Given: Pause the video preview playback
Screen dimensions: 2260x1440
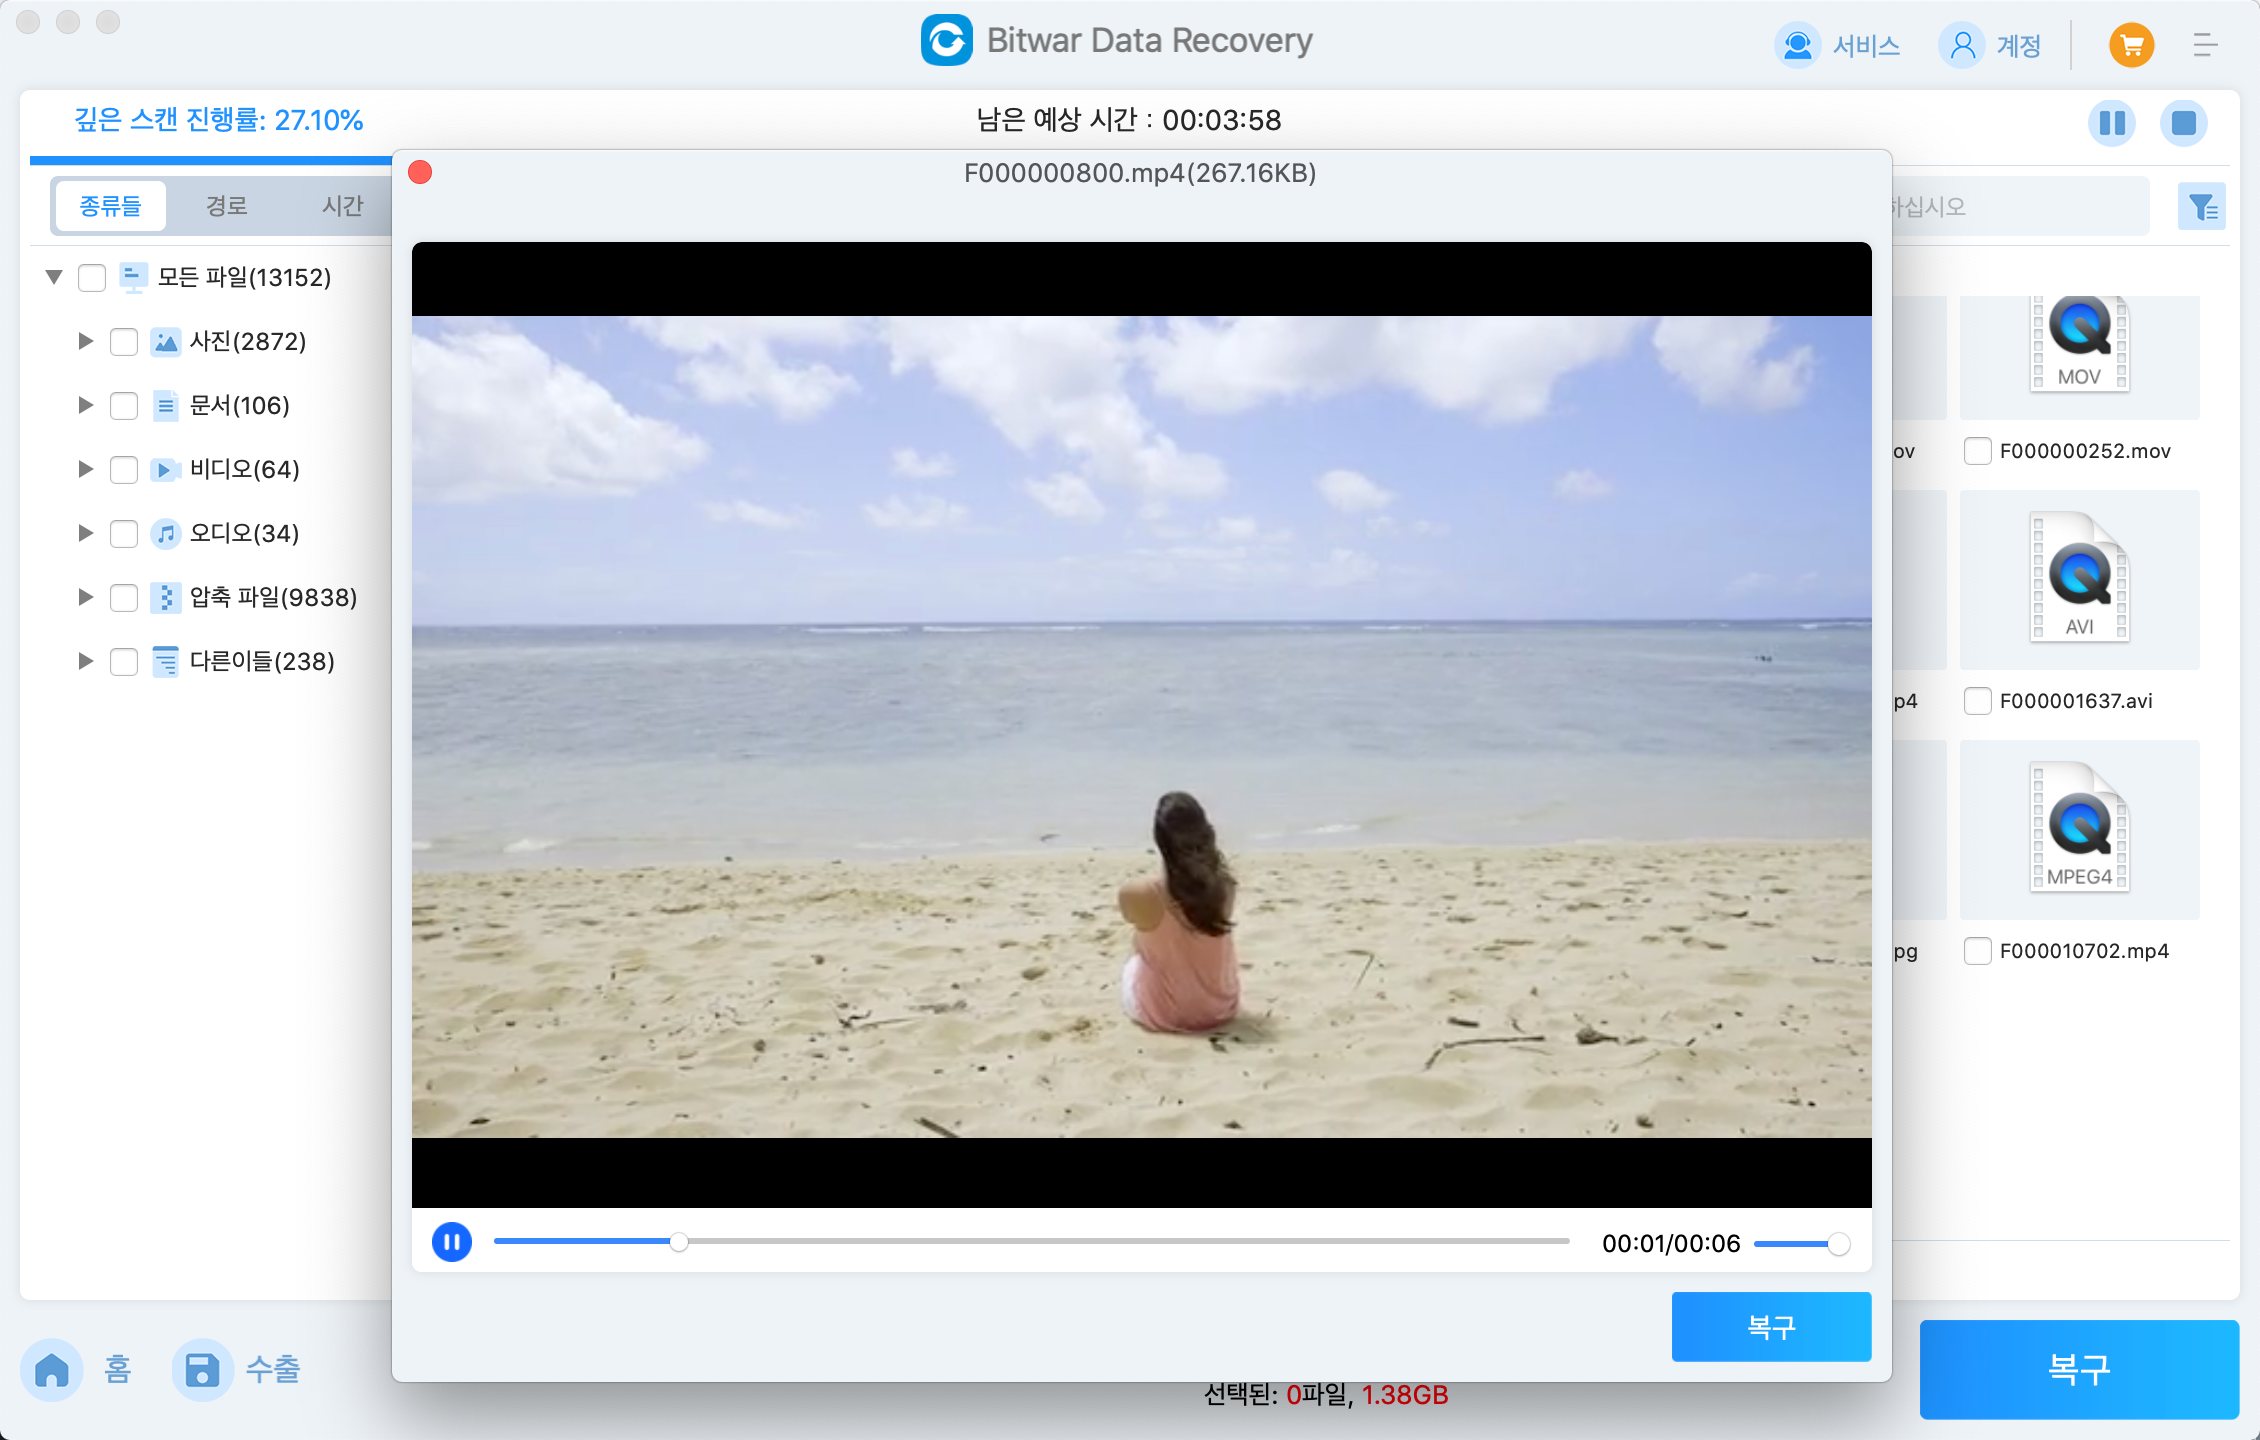Looking at the screenshot, I should [x=452, y=1242].
